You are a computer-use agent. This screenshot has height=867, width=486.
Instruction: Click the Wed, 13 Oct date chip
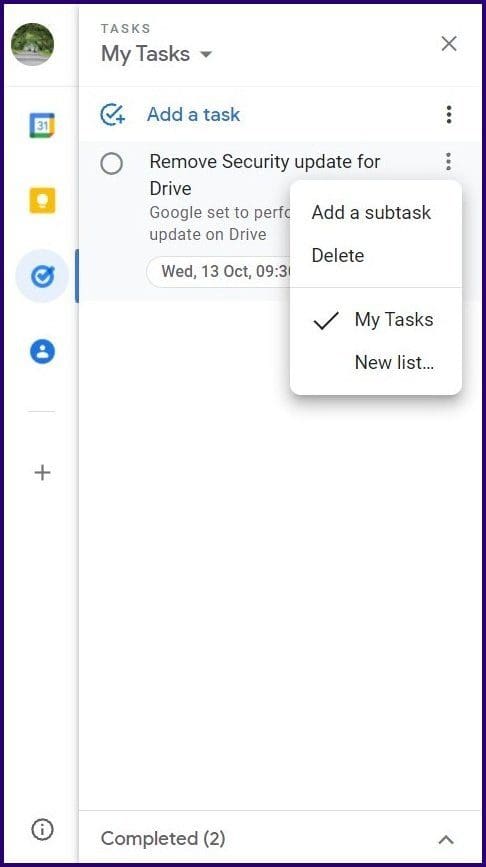[221, 272]
